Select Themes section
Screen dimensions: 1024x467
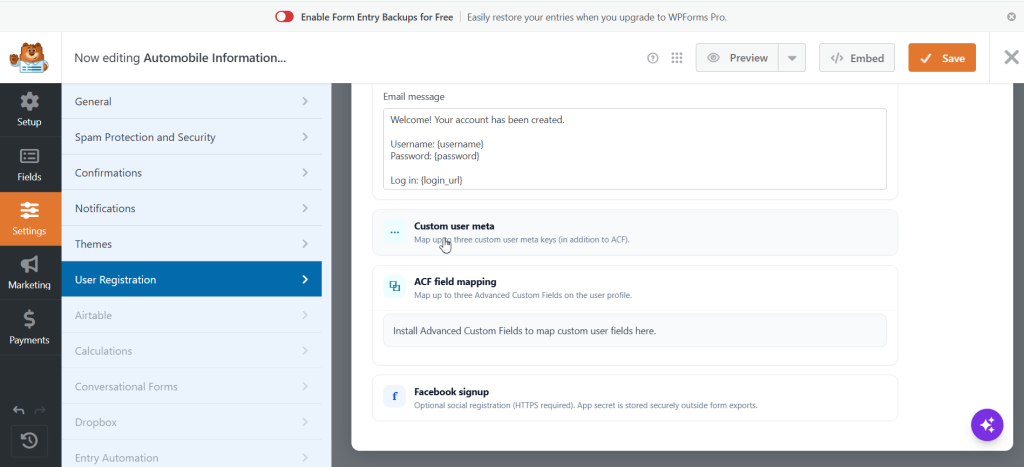tap(191, 244)
